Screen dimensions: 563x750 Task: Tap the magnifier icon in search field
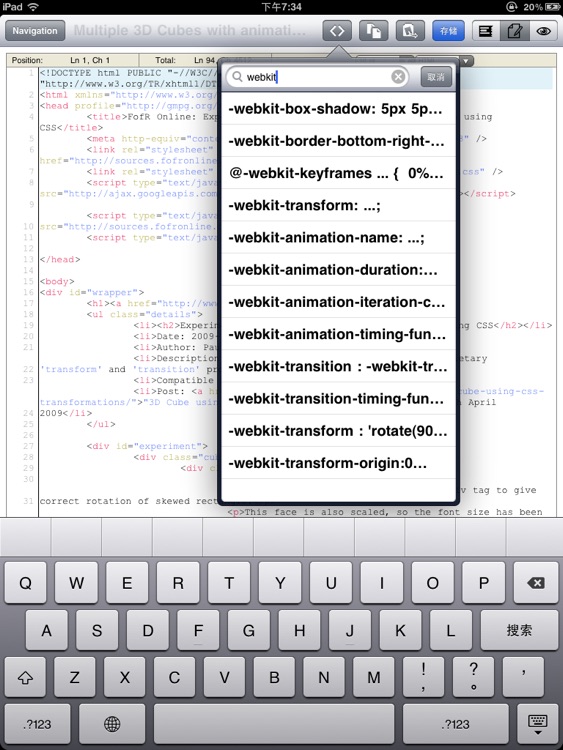click(x=237, y=77)
